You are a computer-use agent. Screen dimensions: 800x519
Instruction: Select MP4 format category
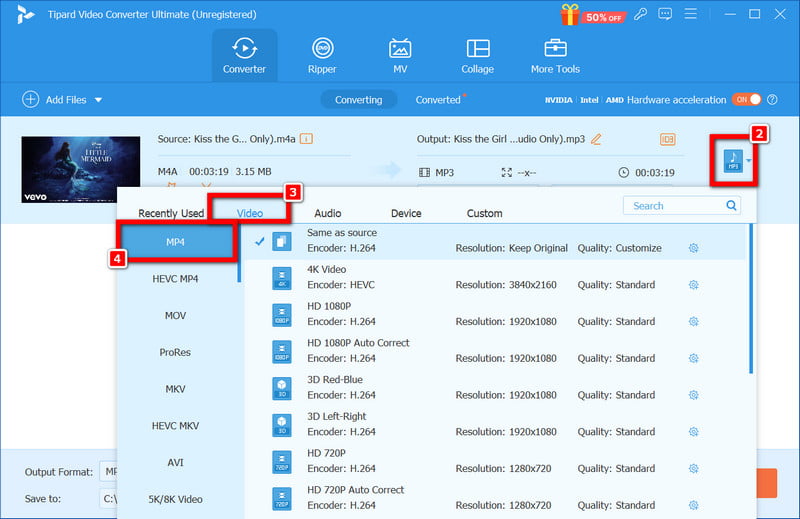pos(176,242)
